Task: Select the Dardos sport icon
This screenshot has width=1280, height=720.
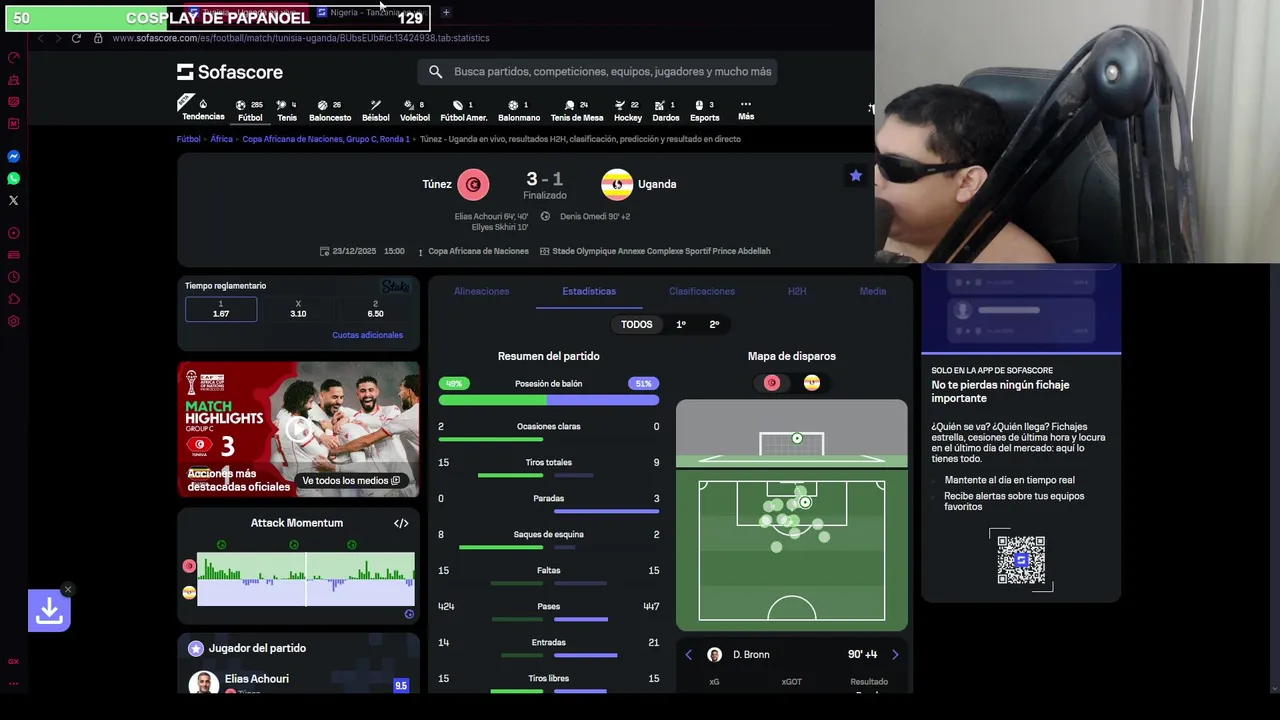Action: click(x=666, y=110)
